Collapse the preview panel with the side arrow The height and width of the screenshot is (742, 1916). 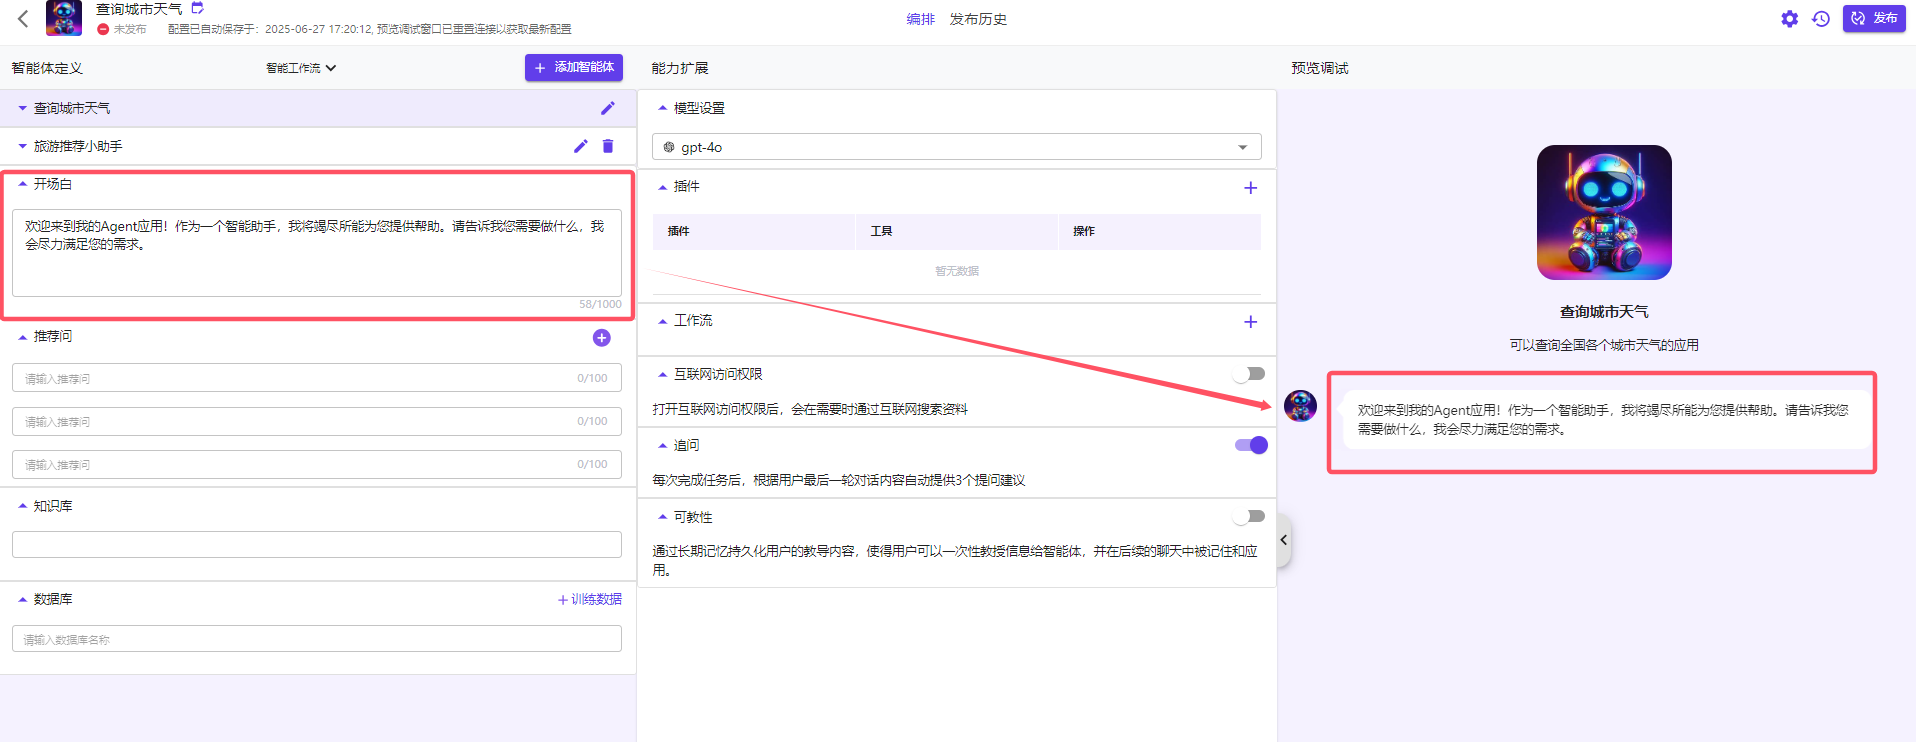(1284, 540)
